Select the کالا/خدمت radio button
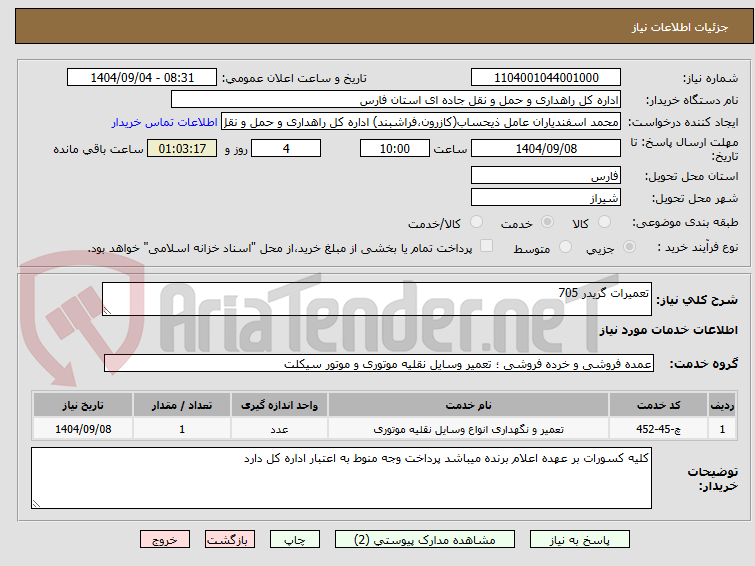The width and height of the screenshot is (755, 566). (x=476, y=222)
